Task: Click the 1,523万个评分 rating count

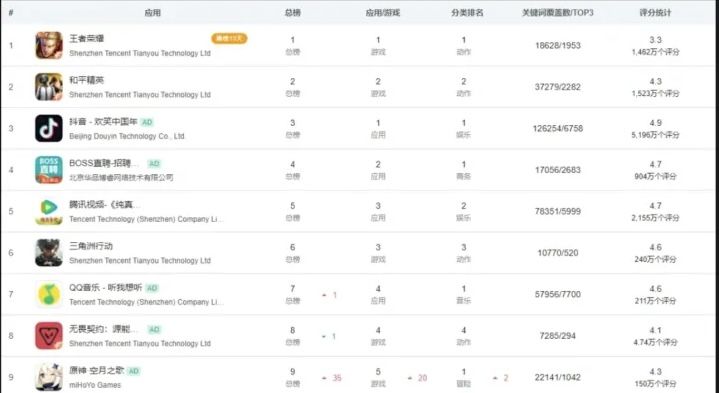Action: click(x=655, y=94)
